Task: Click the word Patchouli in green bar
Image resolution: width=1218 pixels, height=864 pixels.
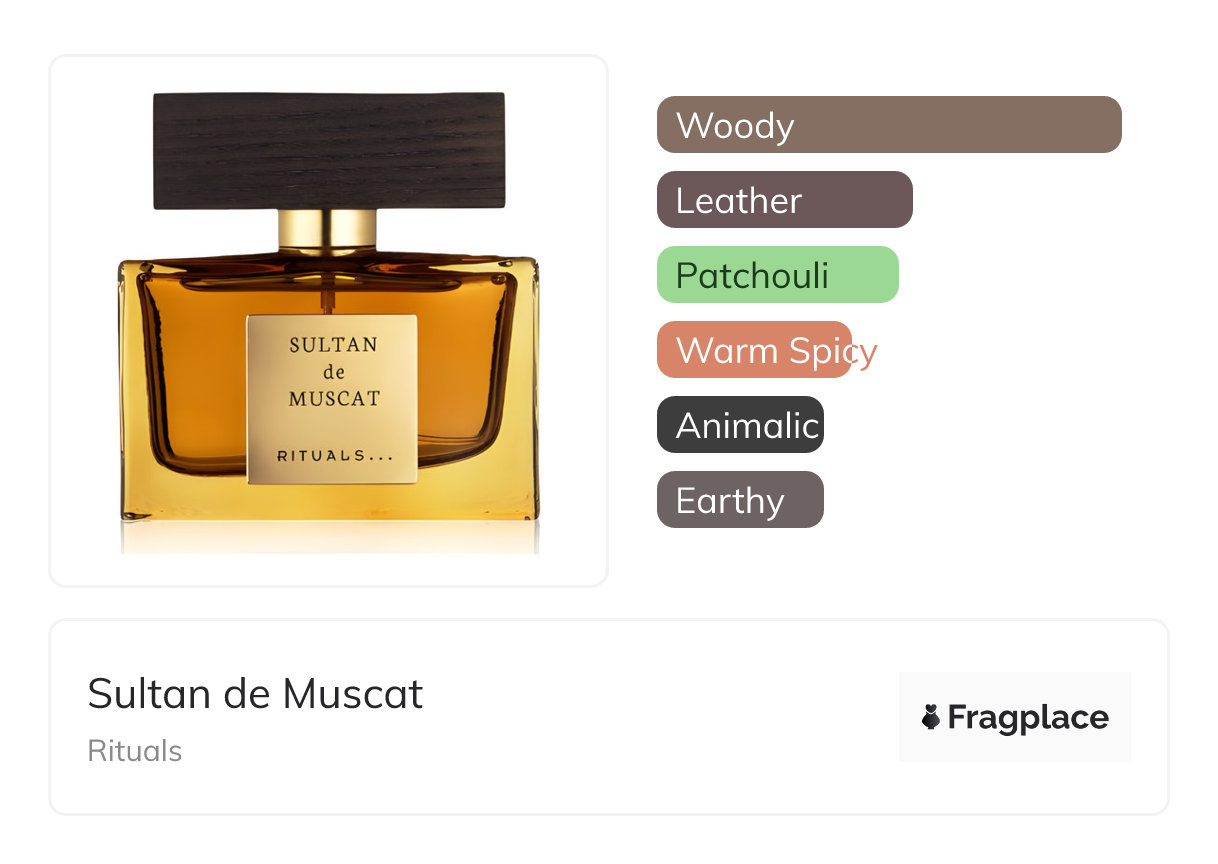Action: click(752, 276)
